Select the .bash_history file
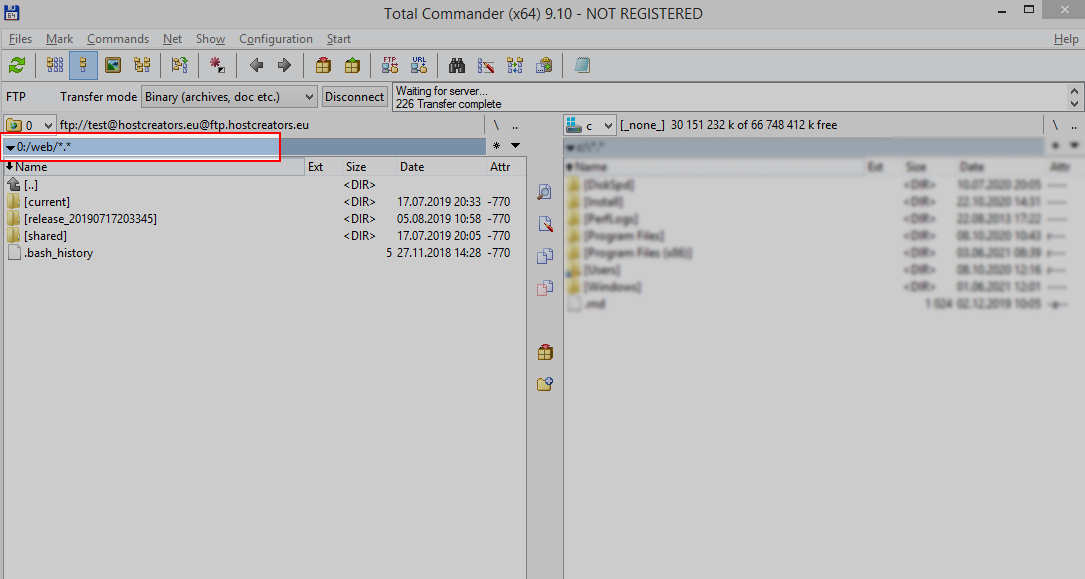 (x=264, y=252)
